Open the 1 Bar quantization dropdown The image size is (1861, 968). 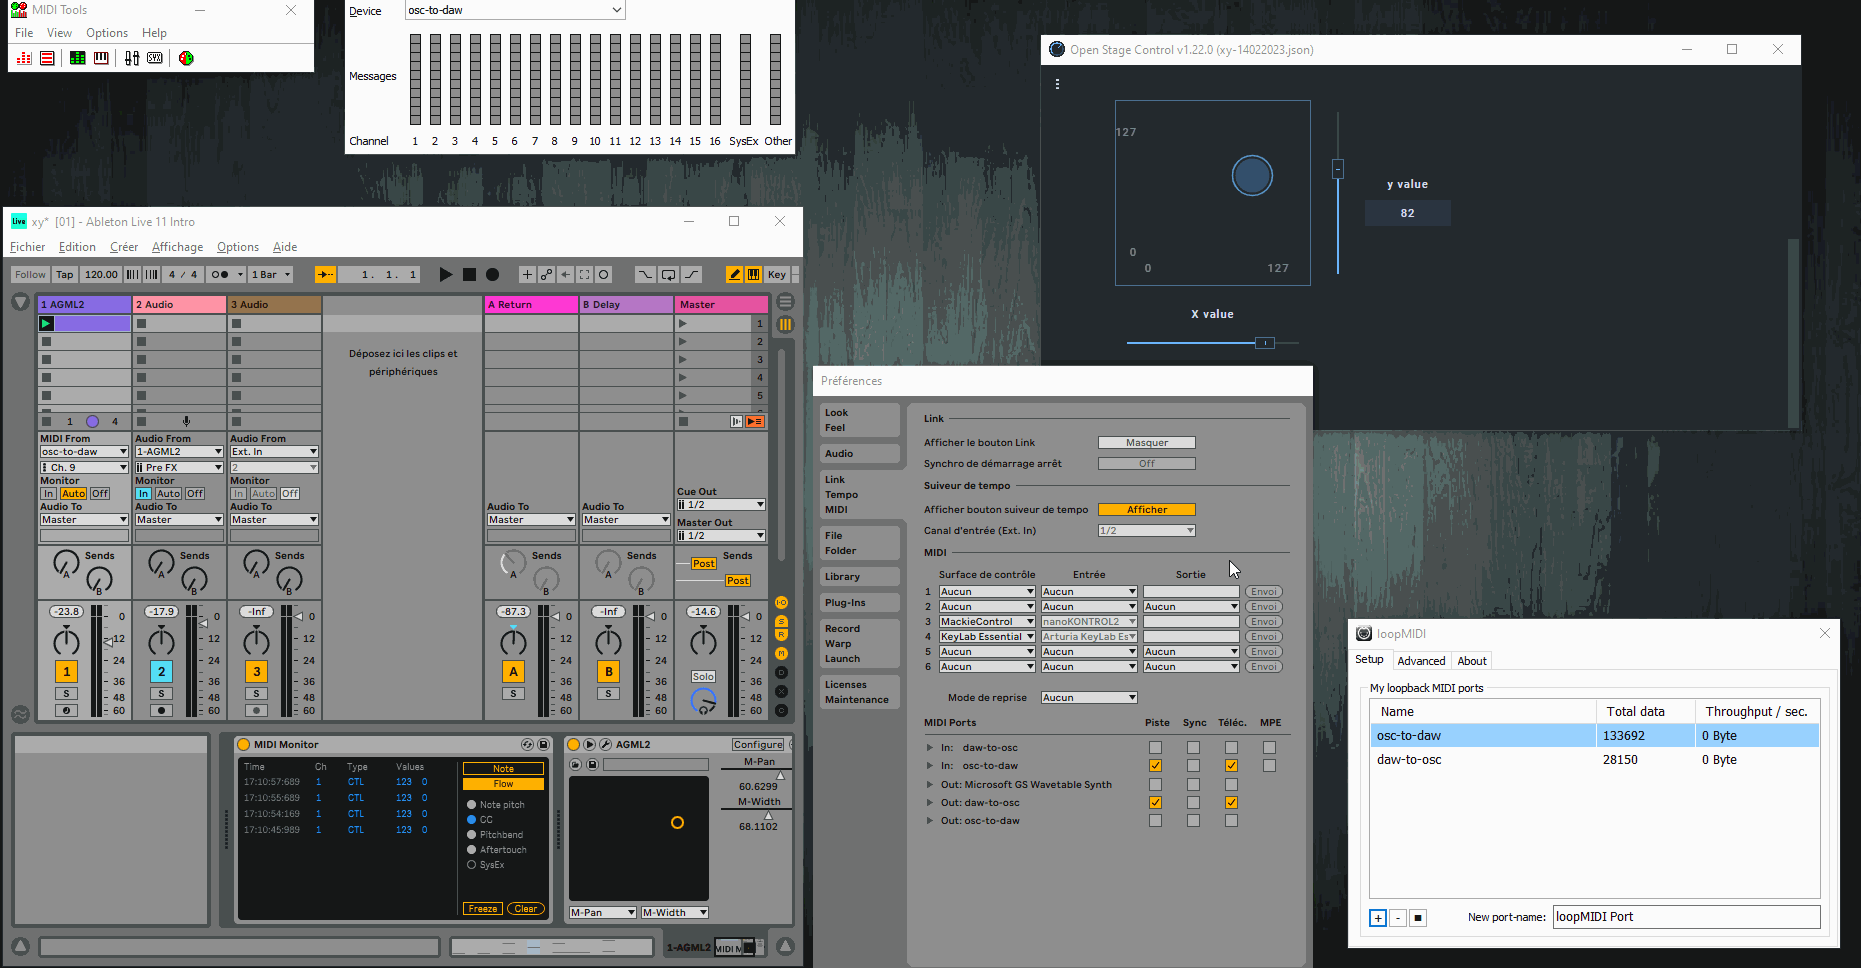[x=271, y=274]
